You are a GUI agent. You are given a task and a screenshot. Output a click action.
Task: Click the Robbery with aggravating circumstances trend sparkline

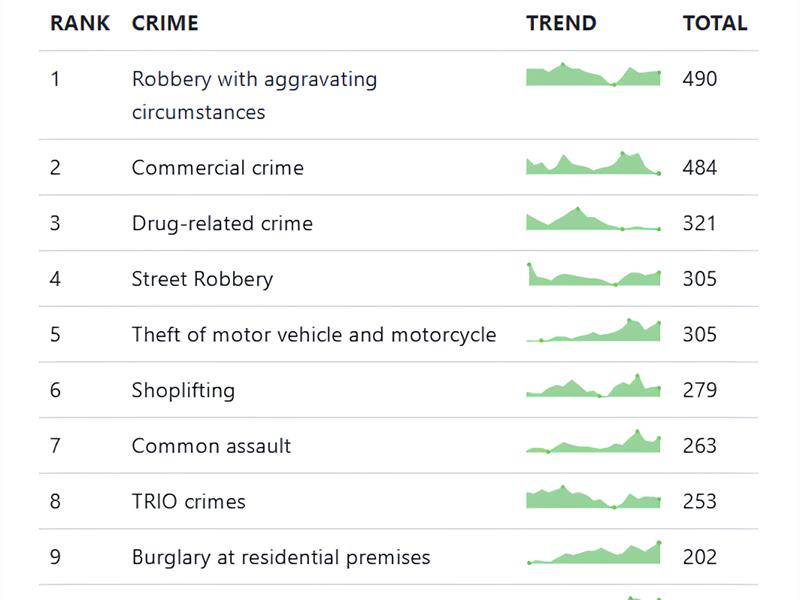click(x=593, y=74)
